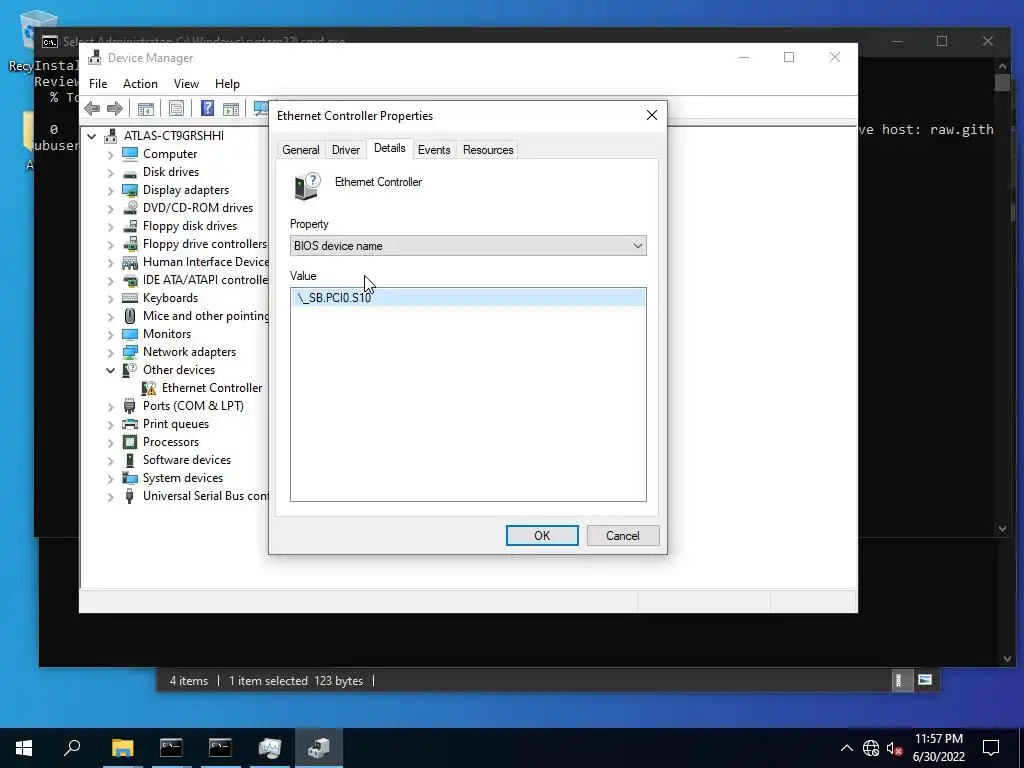Click the blue Help question mark icon
1024x768 pixels.
(x=207, y=108)
